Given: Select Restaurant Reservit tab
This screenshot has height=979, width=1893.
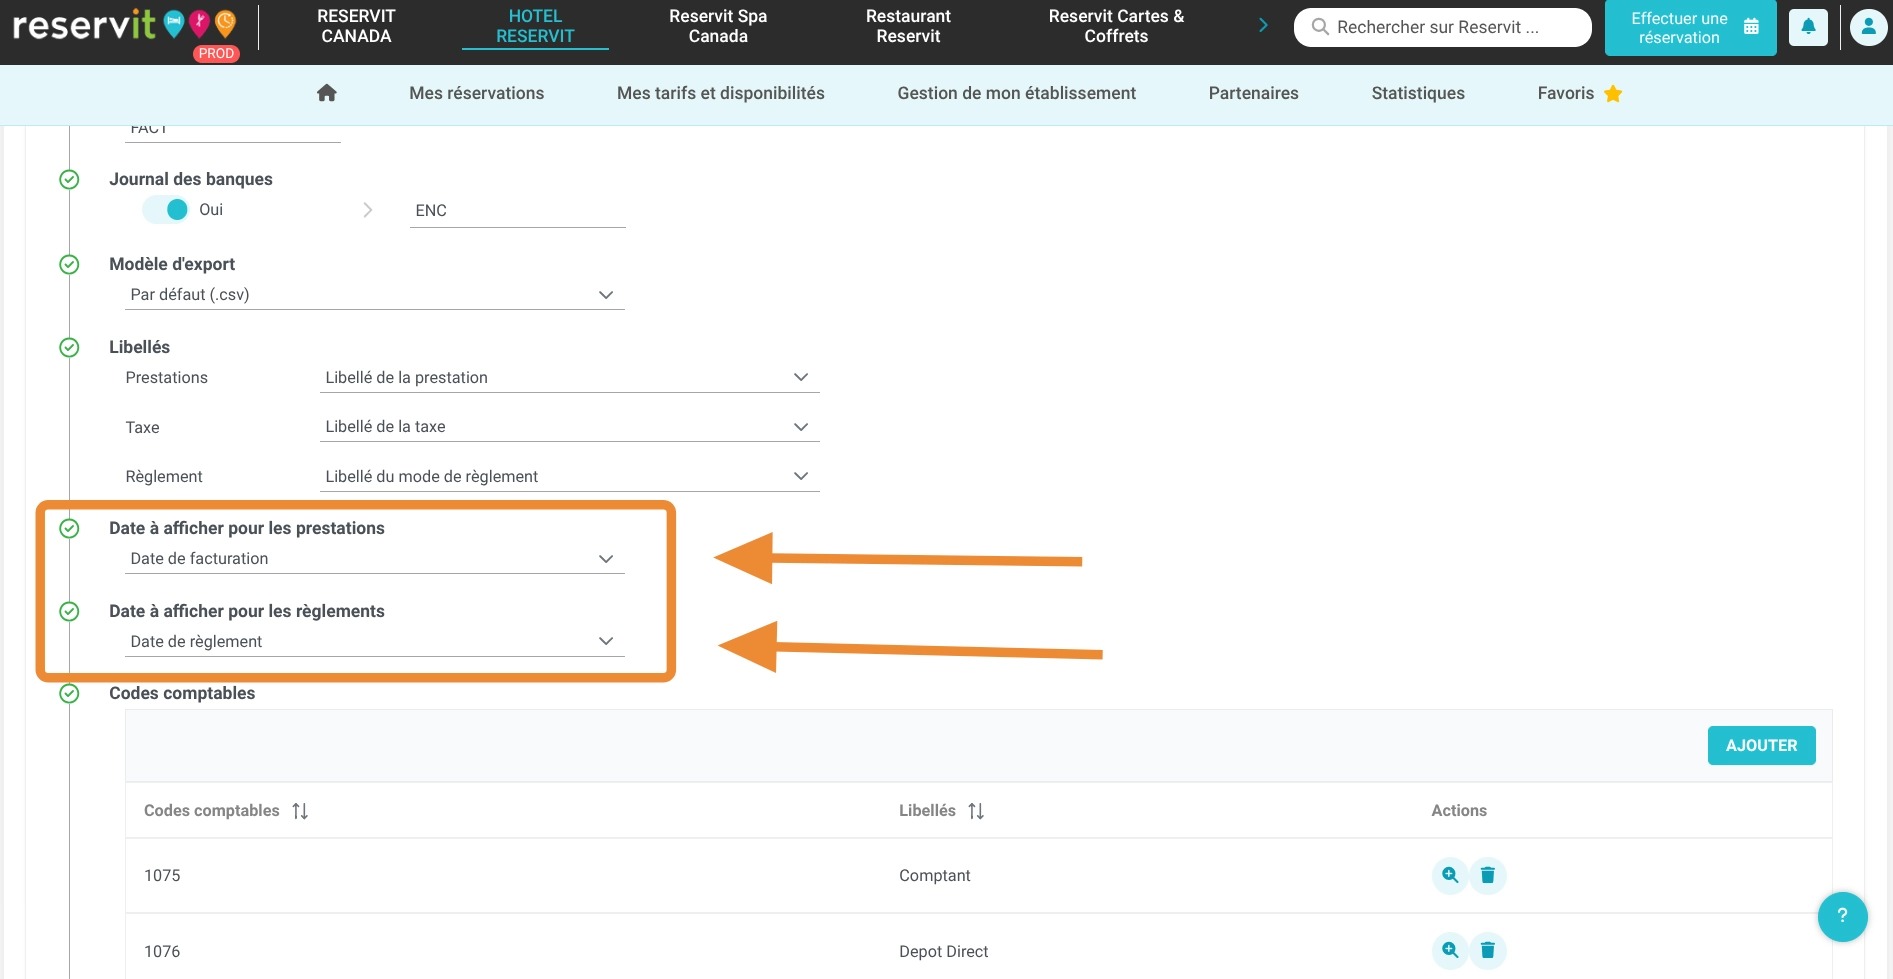Looking at the screenshot, I should pyautogui.click(x=908, y=26).
